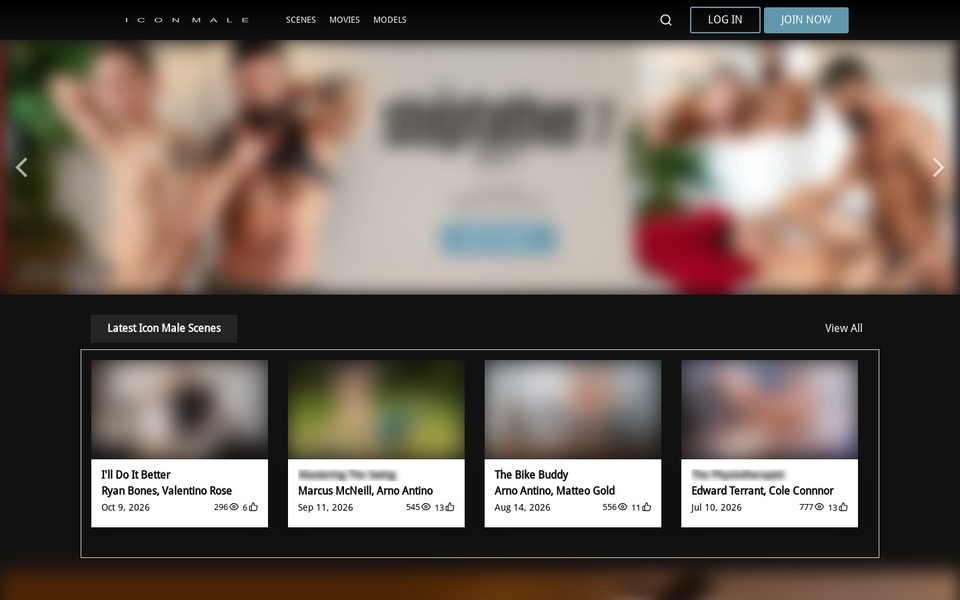Select the Latest Icon Male Scenes tab

point(164,328)
